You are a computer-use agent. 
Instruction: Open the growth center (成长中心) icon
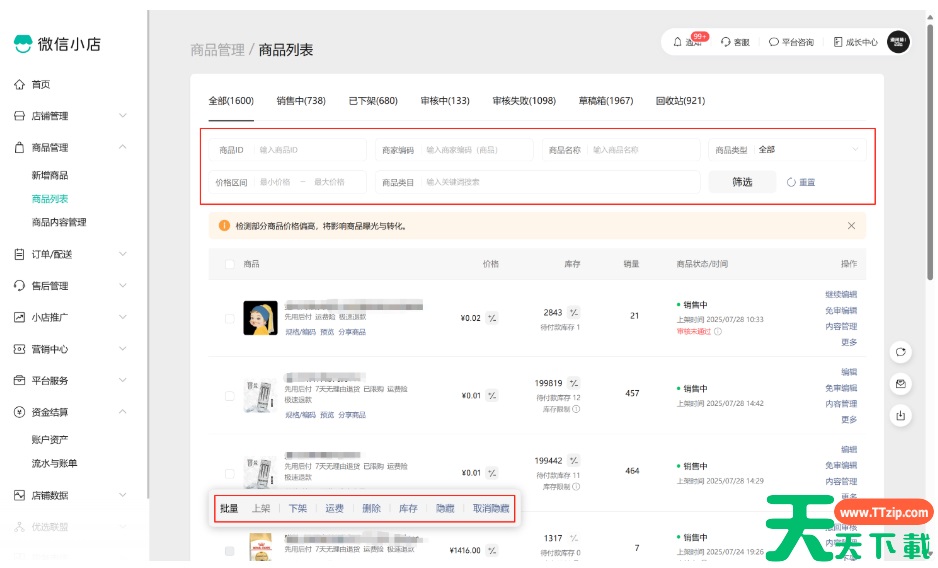(x=838, y=42)
